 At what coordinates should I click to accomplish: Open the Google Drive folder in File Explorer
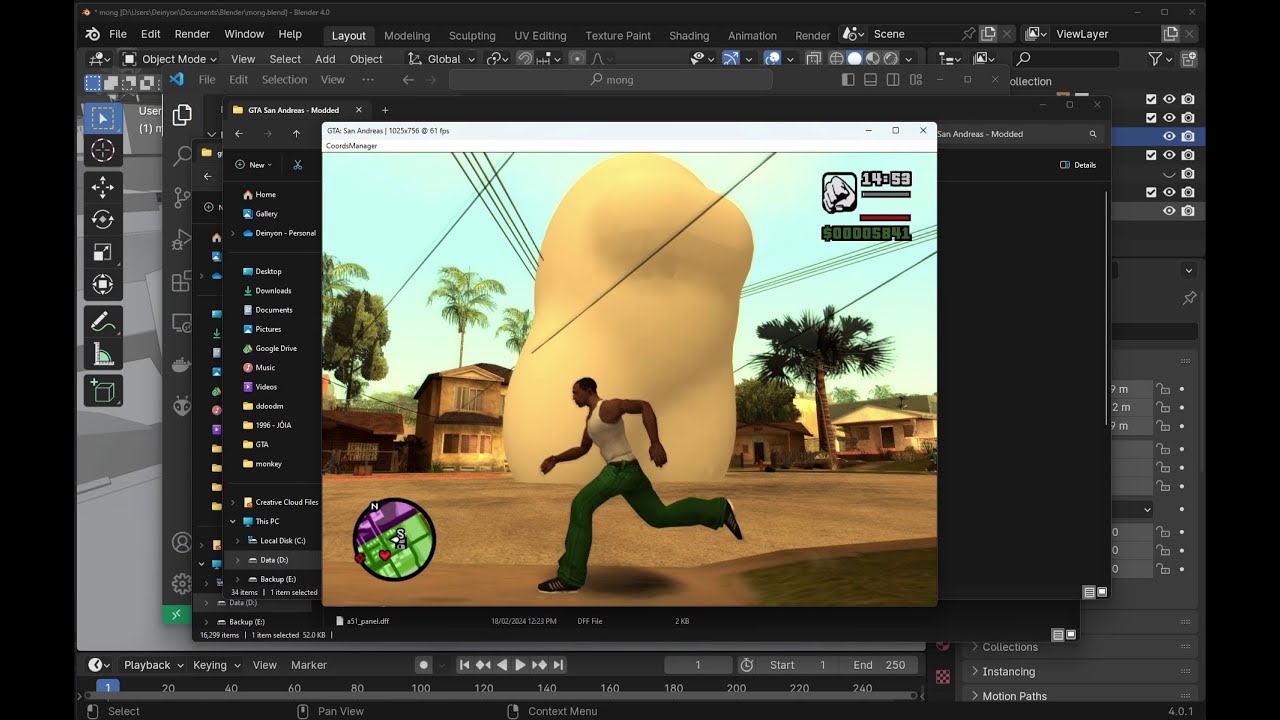click(x=276, y=349)
